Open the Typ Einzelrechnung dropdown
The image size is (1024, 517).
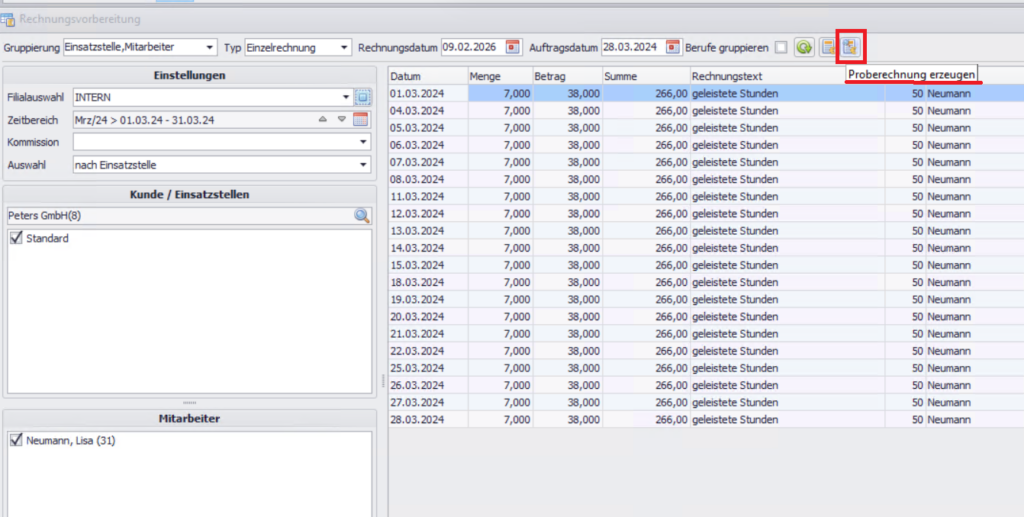tap(344, 47)
